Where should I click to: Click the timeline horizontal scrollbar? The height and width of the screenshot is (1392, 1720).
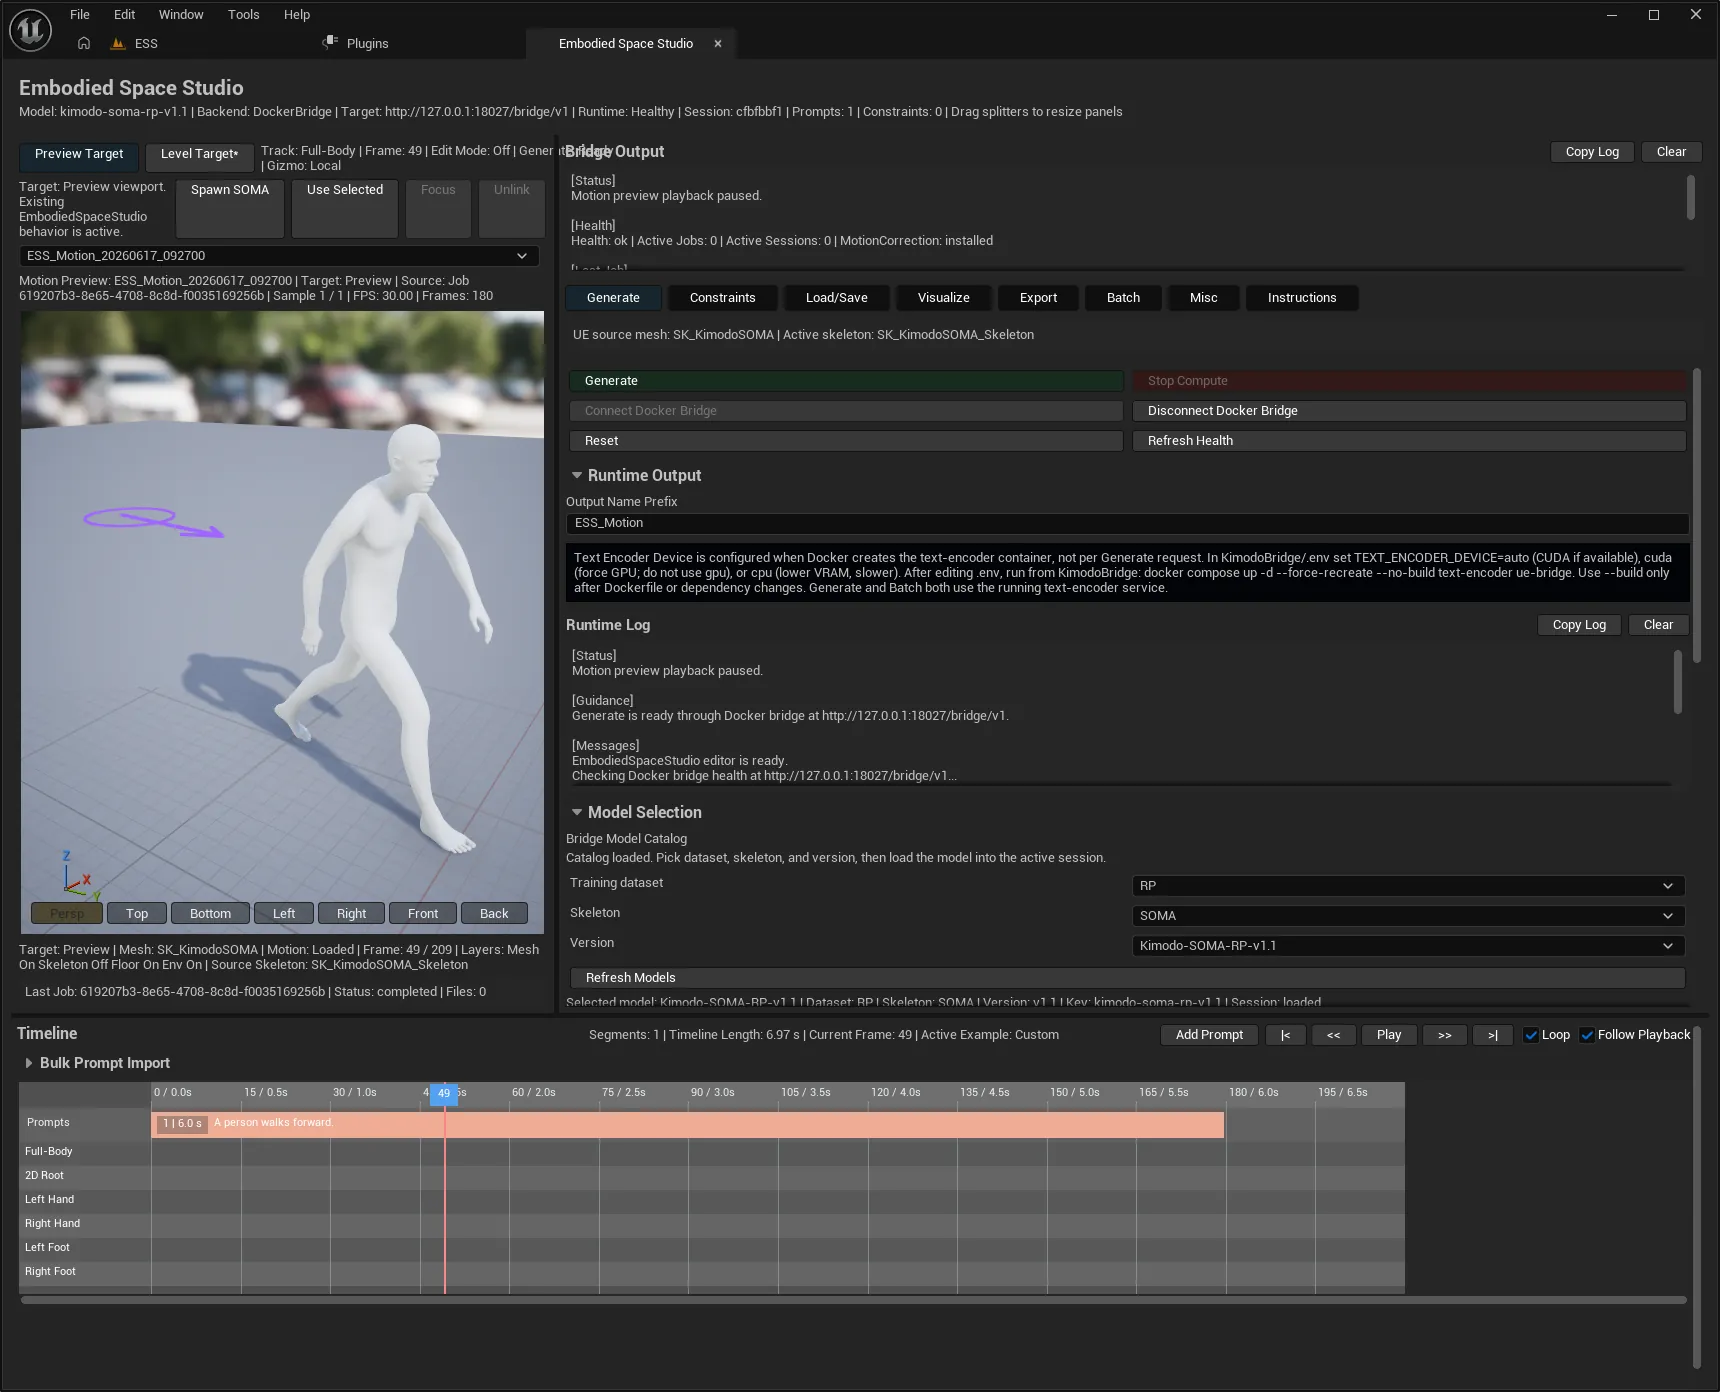pos(853,1300)
